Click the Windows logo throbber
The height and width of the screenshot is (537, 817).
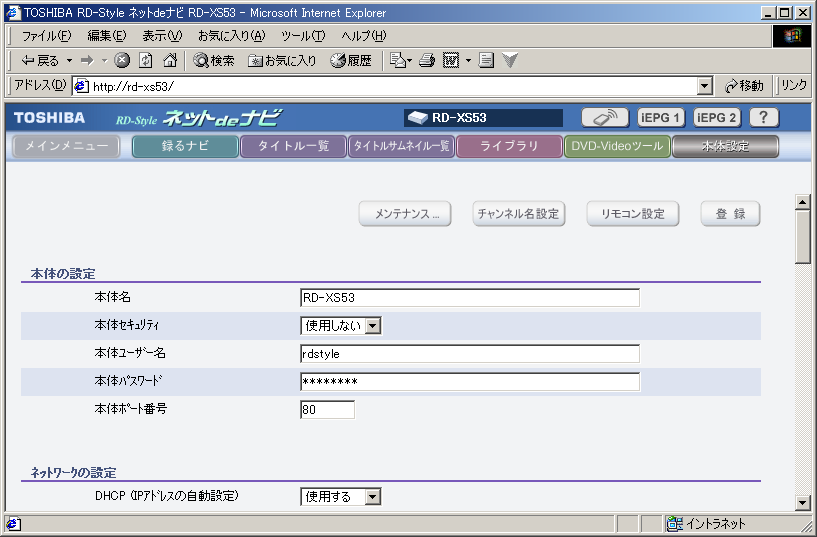791,36
